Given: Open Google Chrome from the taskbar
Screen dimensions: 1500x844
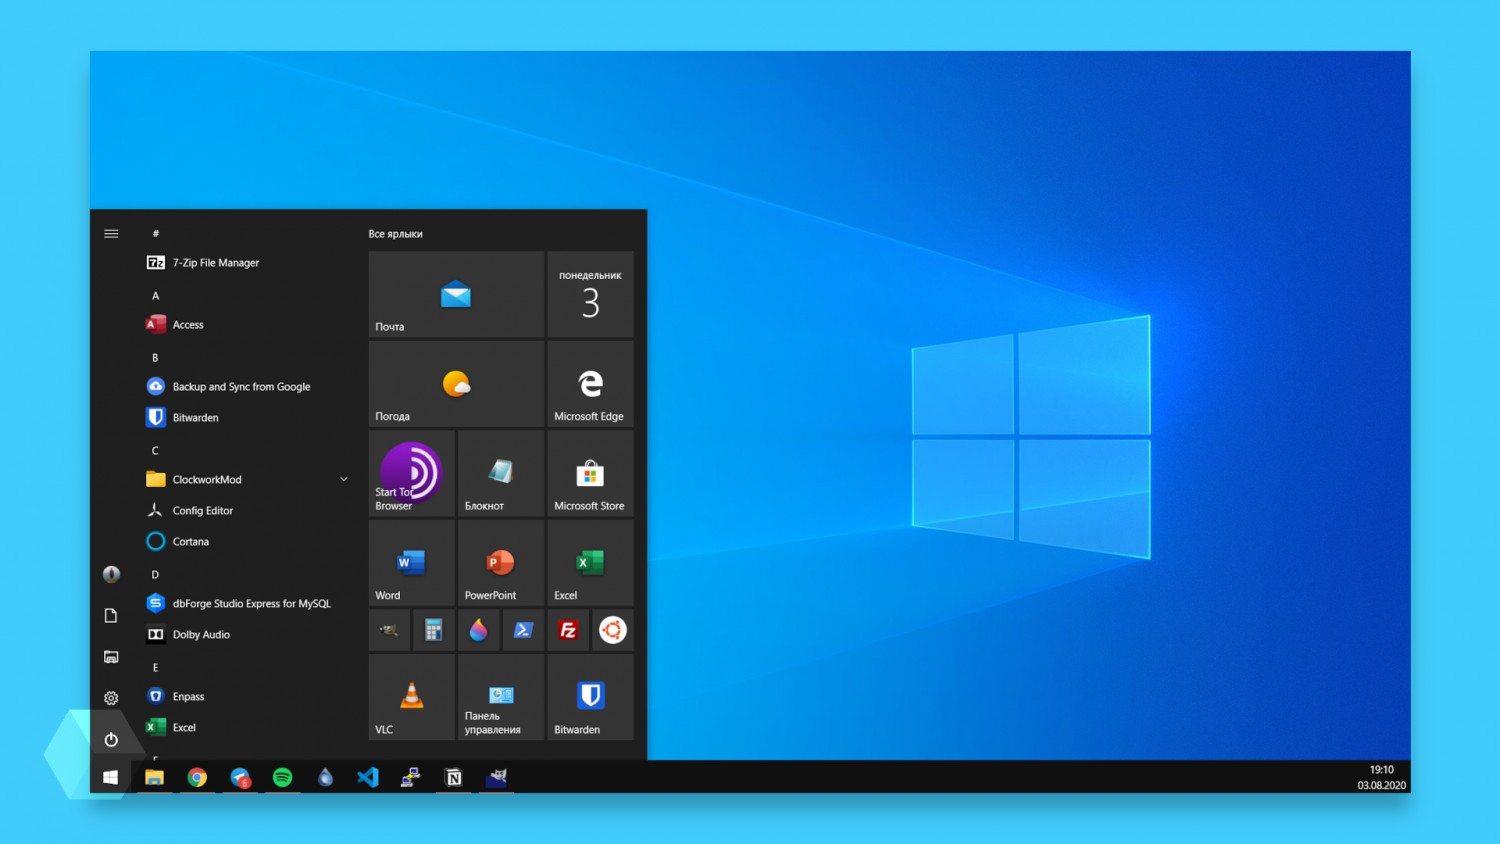Looking at the screenshot, I should (197, 777).
